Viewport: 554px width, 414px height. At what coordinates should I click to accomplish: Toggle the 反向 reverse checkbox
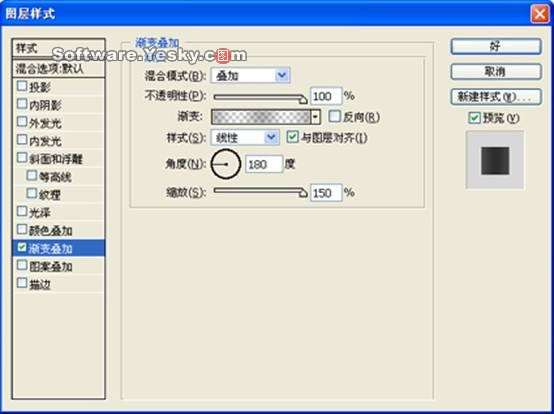point(334,116)
